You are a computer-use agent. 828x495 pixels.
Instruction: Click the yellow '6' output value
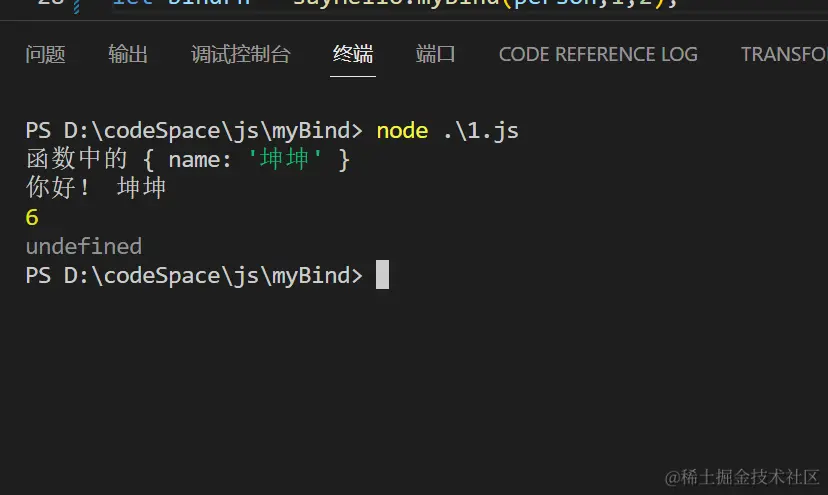click(32, 217)
